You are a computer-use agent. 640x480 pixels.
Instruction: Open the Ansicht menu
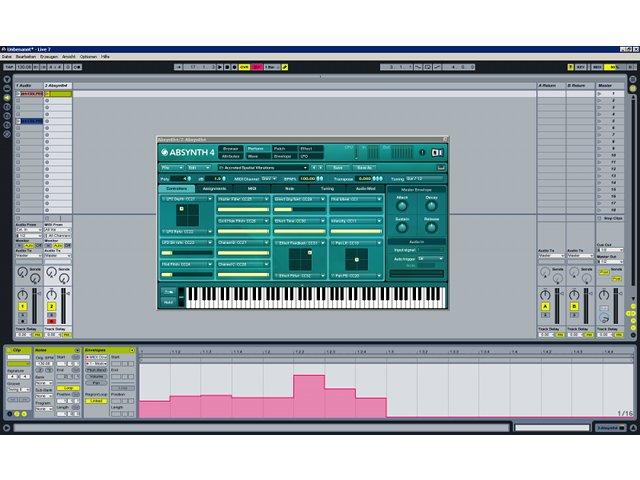tap(69, 57)
